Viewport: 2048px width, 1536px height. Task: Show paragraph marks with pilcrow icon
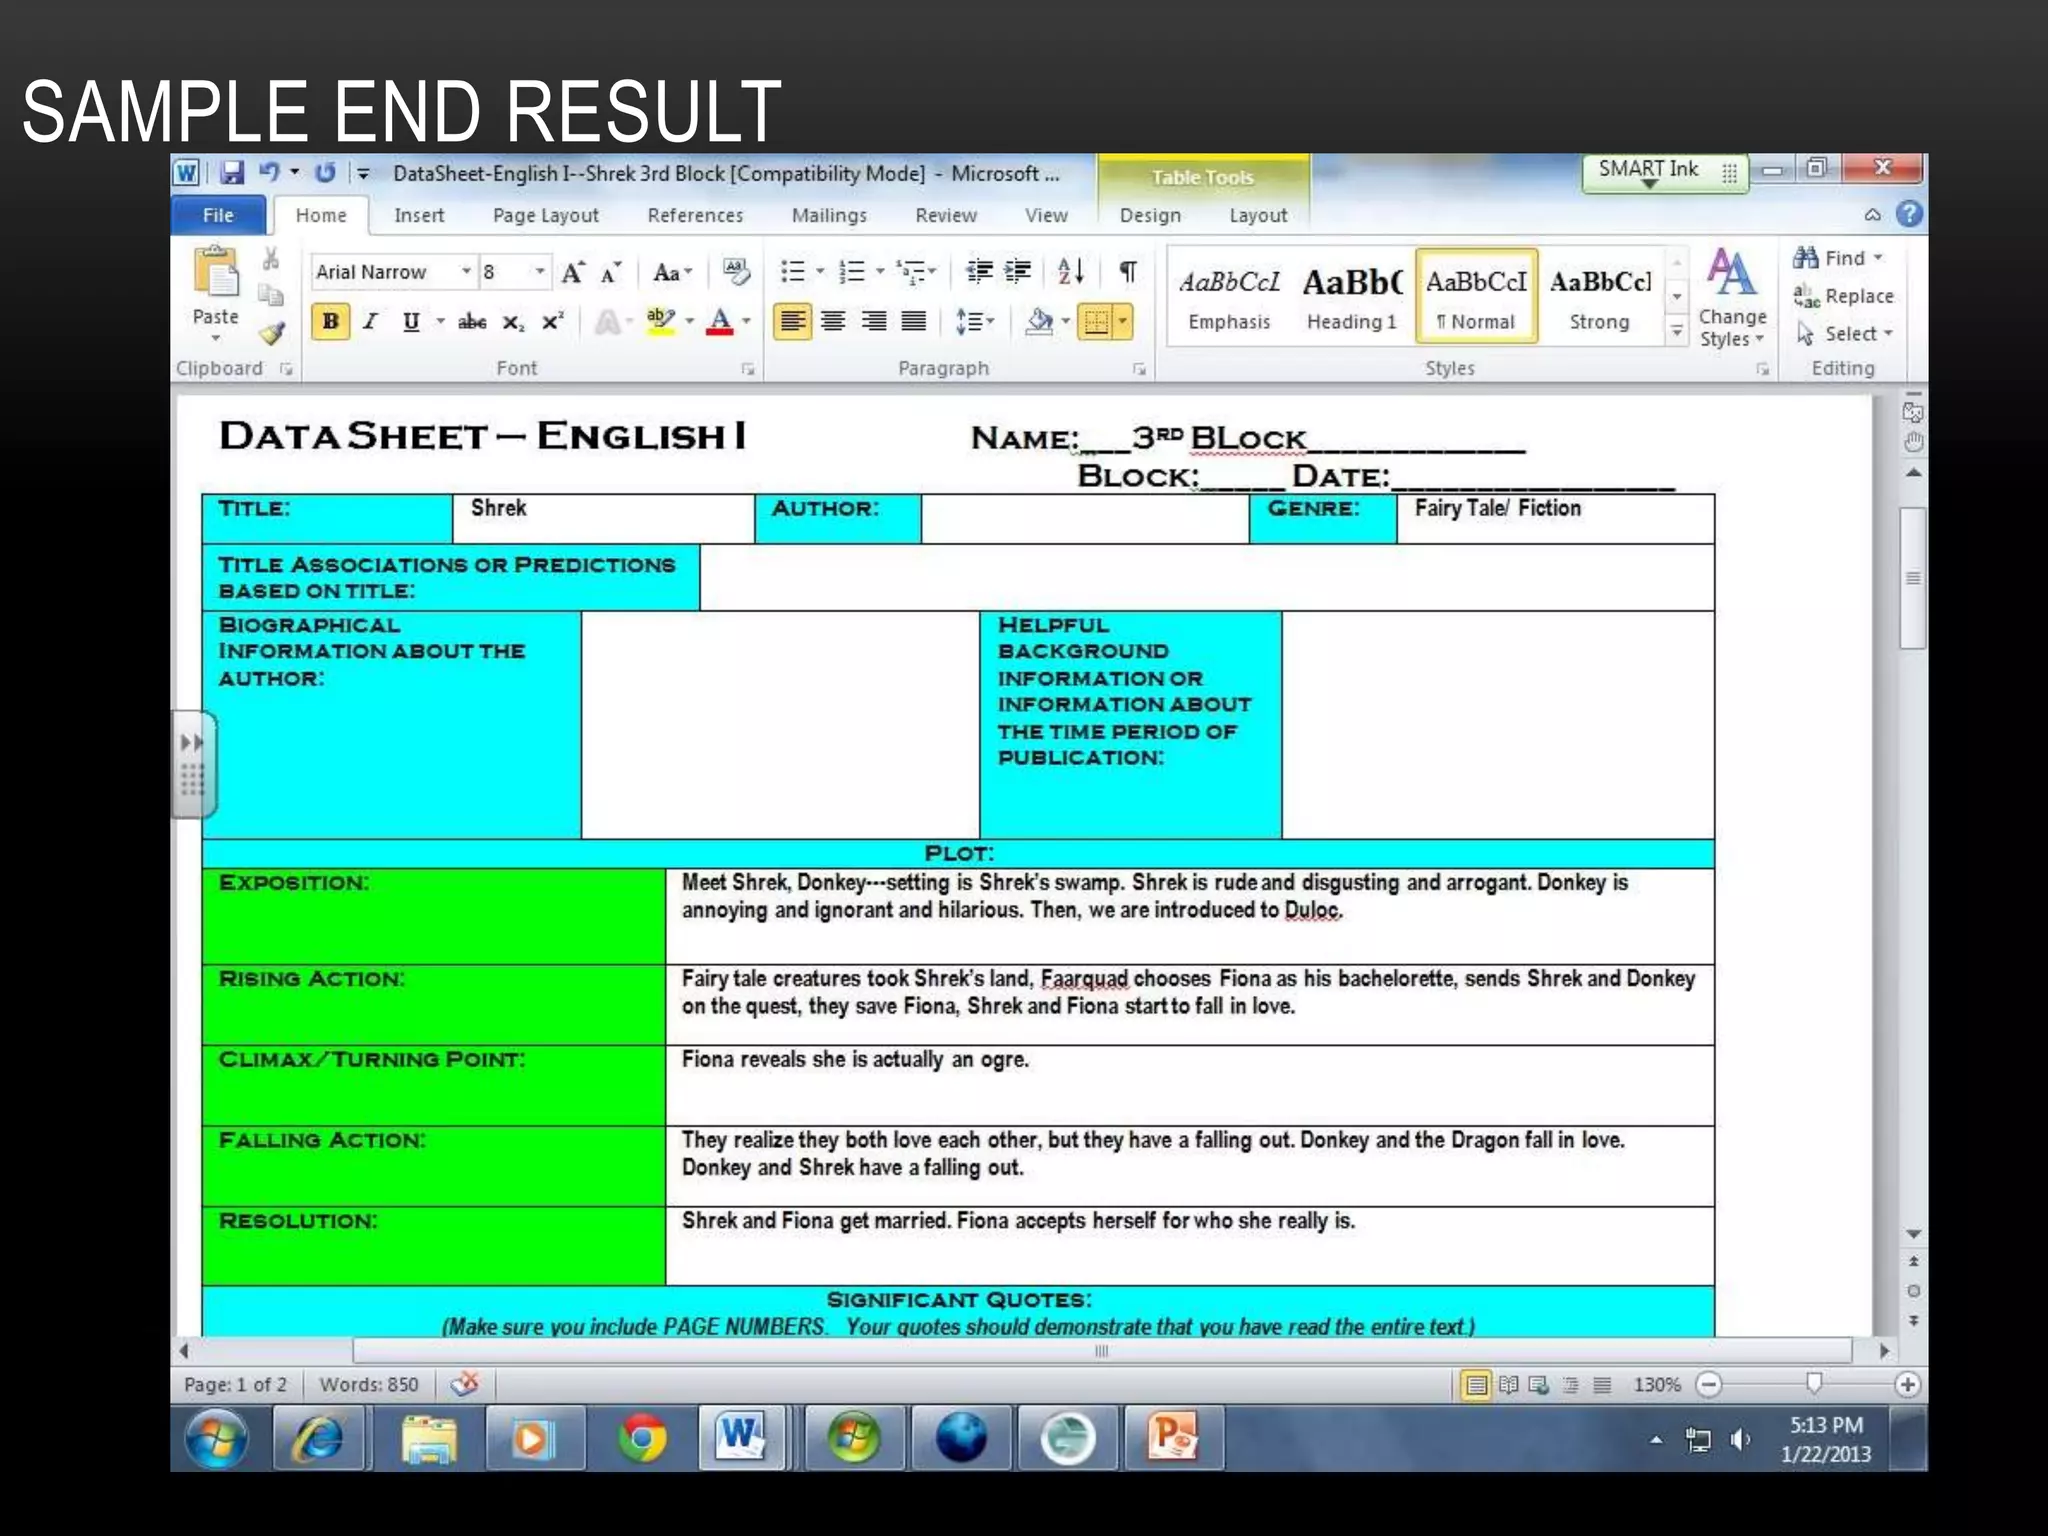(x=1127, y=271)
